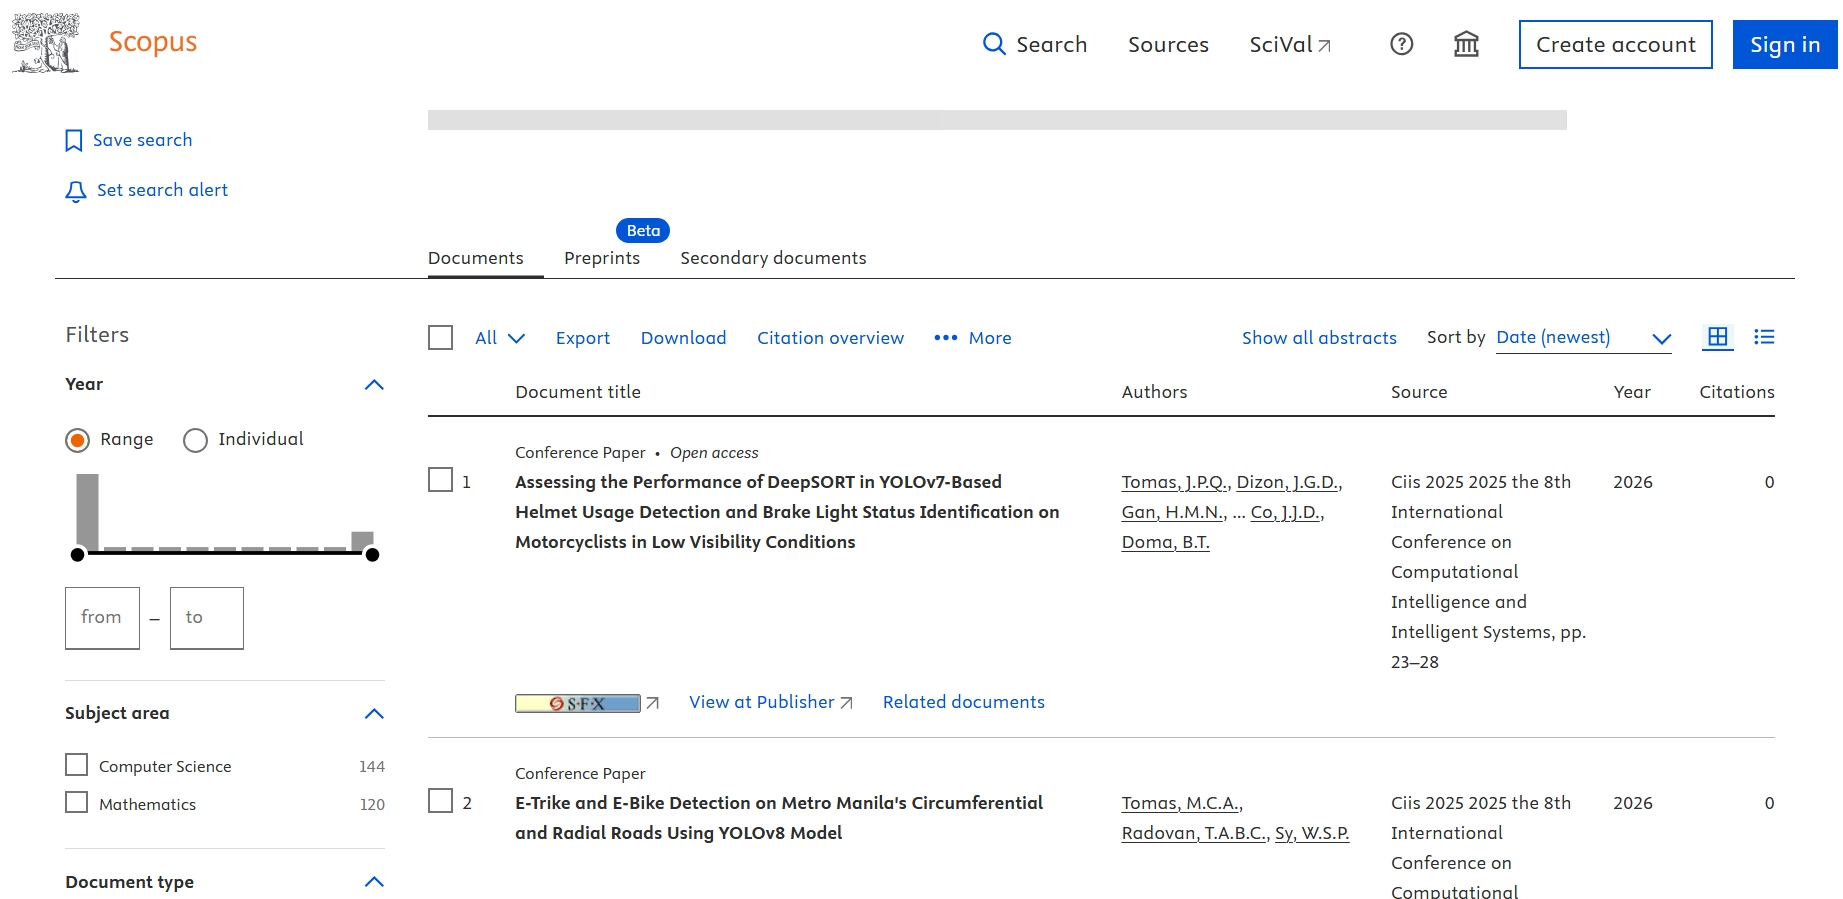Switch to list view icon
1843x899 pixels.
point(1764,338)
